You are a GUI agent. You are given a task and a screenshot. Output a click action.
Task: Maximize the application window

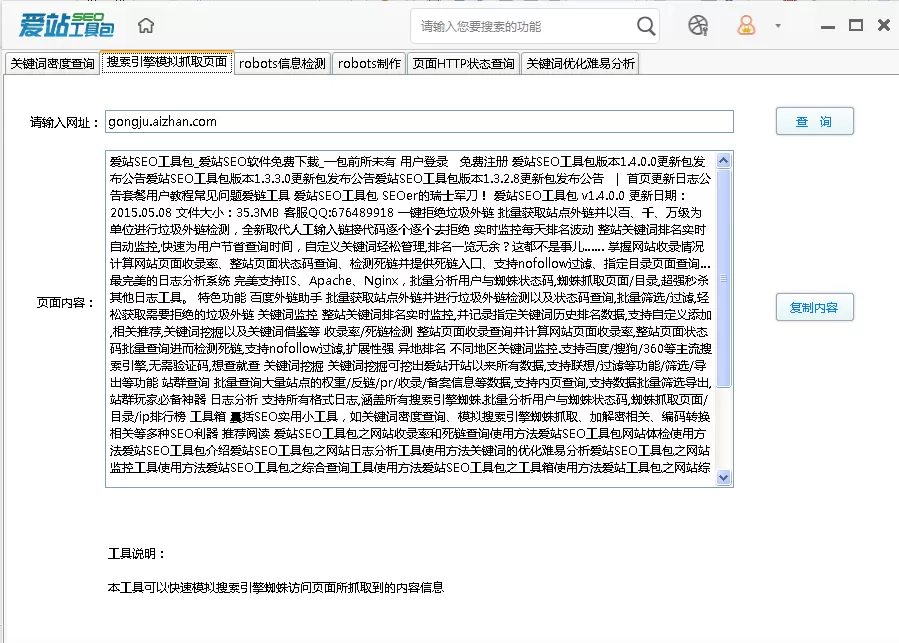point(856,25)
